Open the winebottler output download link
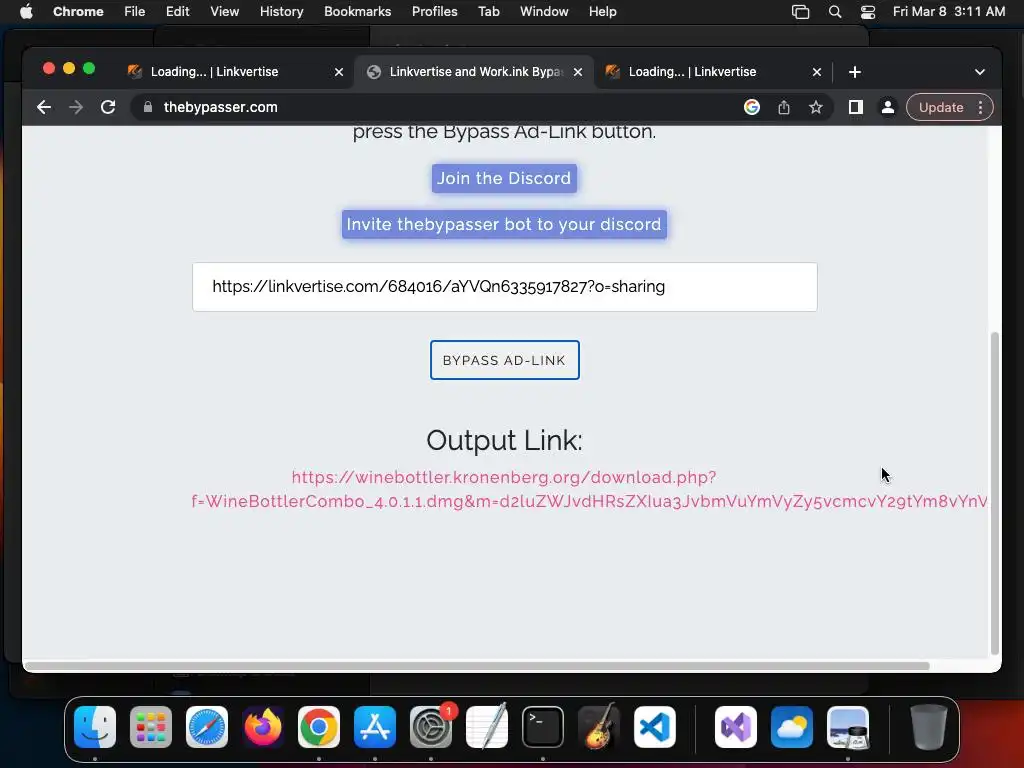 pyautogui.click(x=588, y=489)
